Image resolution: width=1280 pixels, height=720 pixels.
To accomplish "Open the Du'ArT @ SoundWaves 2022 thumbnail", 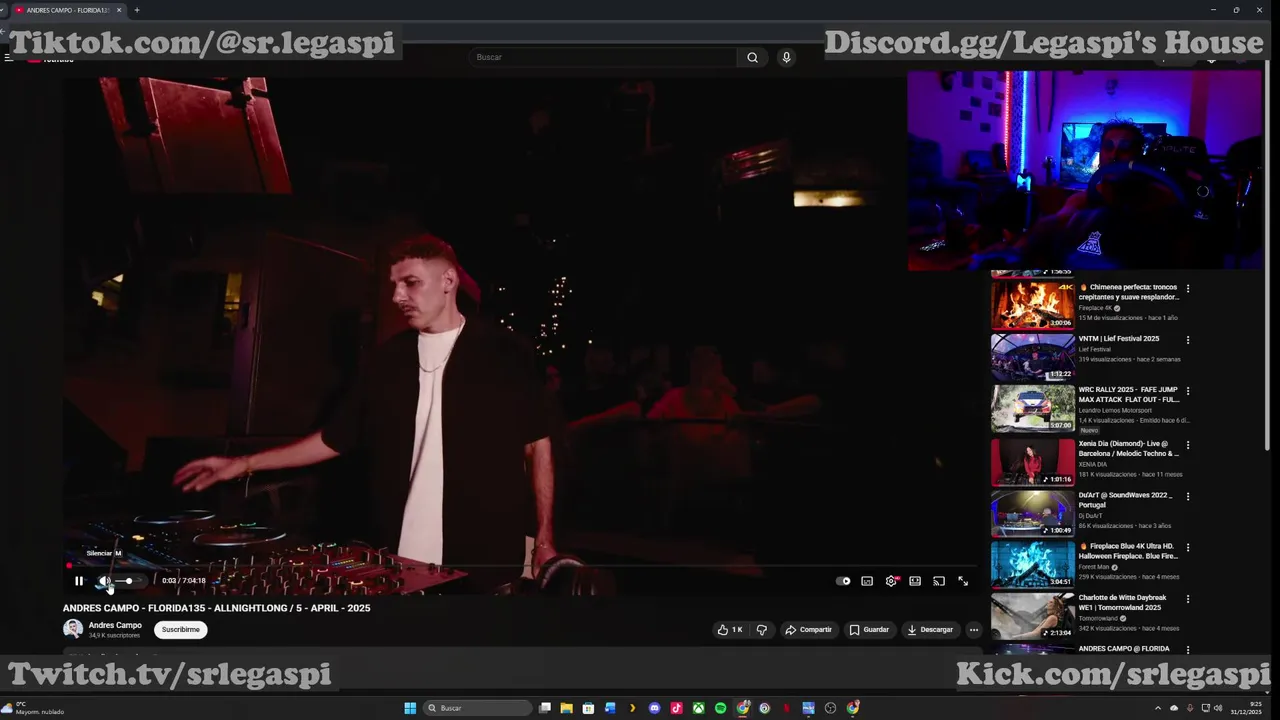I will tap(1033, 514).
